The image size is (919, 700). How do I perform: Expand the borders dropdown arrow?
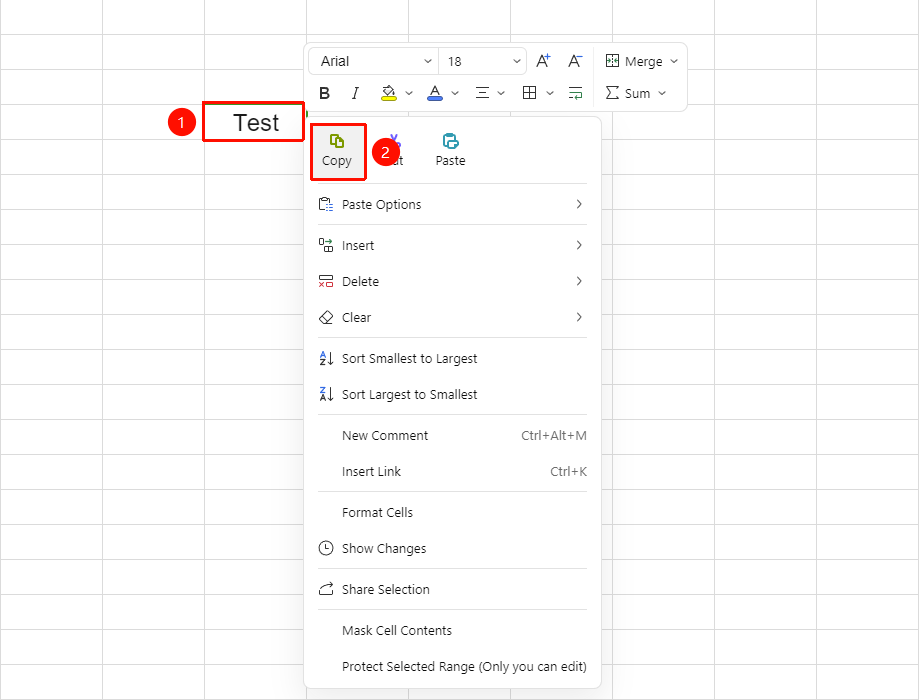pos(550,93)
